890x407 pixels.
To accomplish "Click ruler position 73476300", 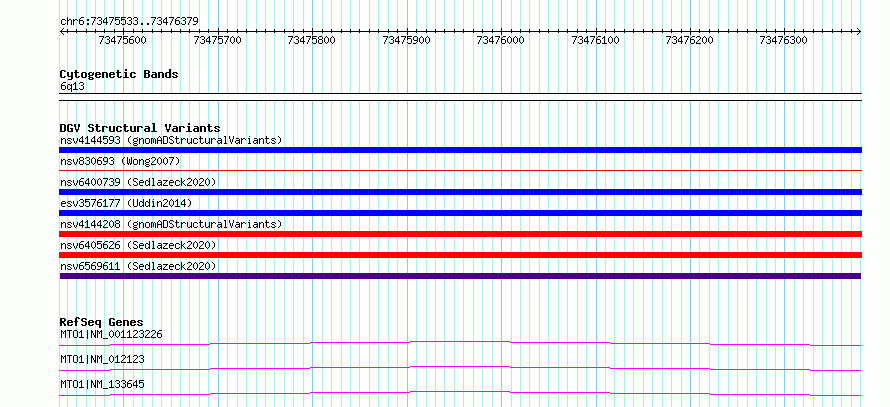I will 784,40.
